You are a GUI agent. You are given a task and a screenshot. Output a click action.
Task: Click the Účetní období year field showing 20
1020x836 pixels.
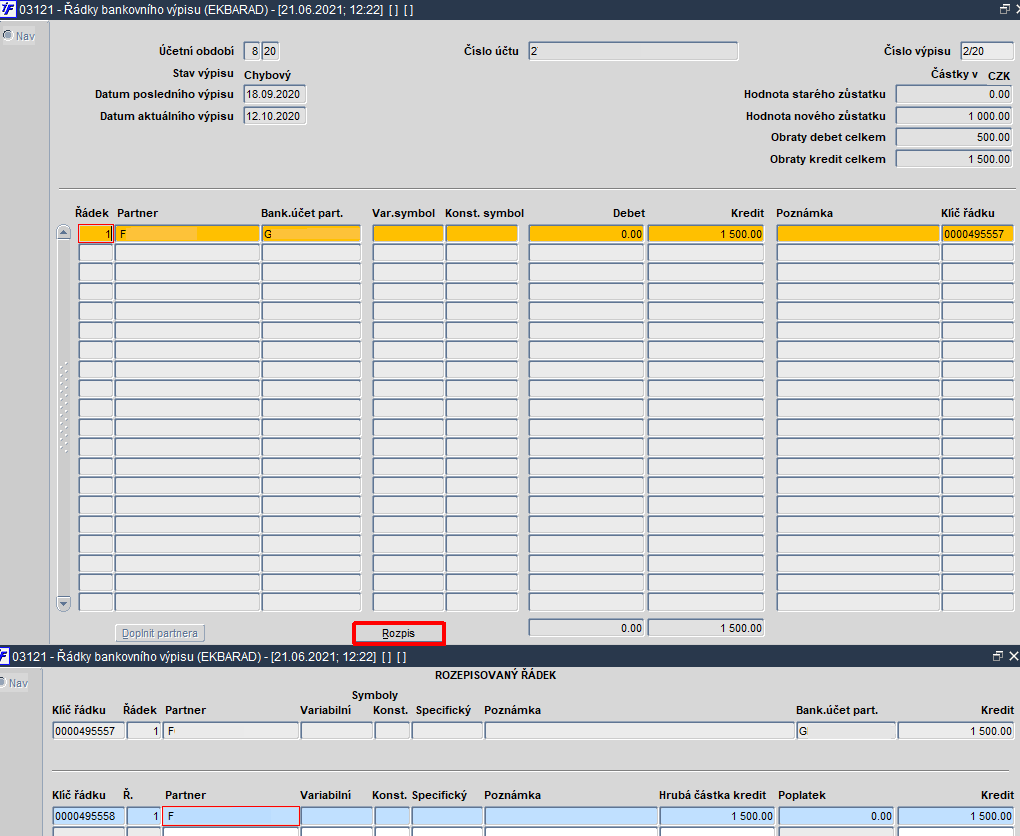(270, 51)
